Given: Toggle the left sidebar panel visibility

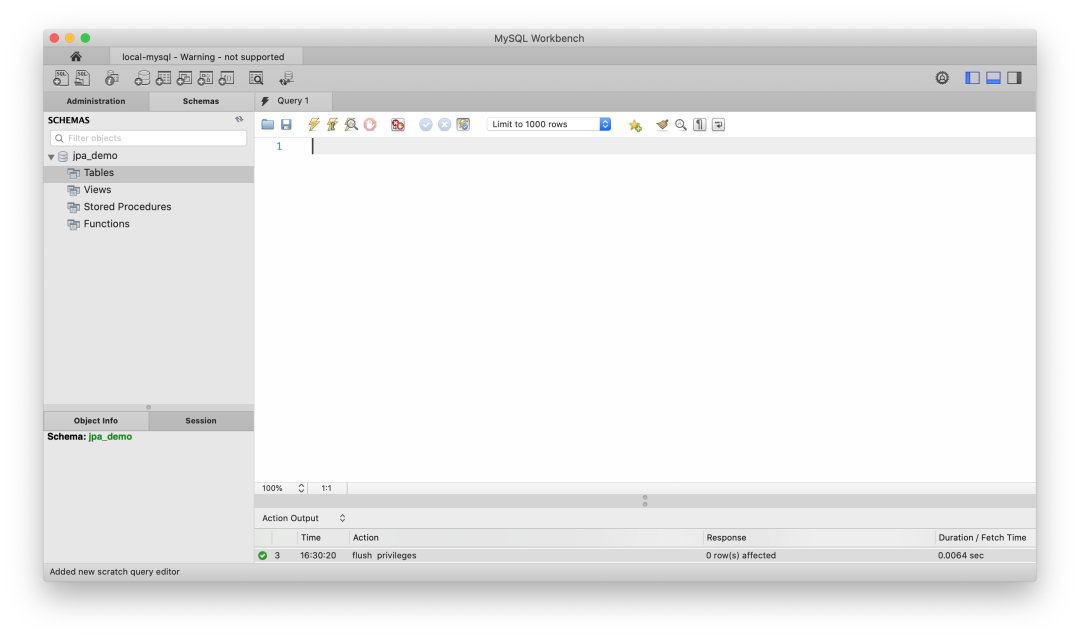Looking at the screenshot, I should click(972, 78).
